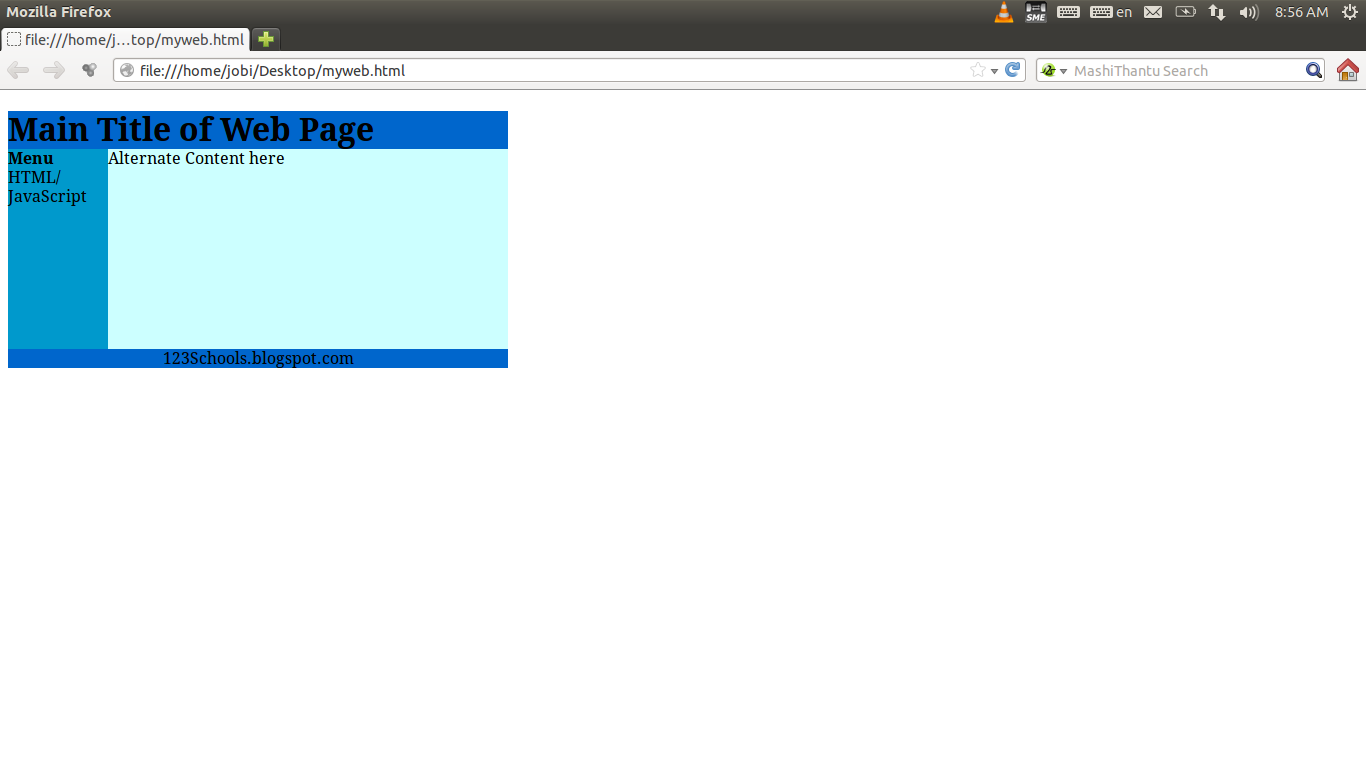Click the 123Schools.blogspot.com footer text
The width and height of the screenshot is (1366, 768).
tap(259, 358)
